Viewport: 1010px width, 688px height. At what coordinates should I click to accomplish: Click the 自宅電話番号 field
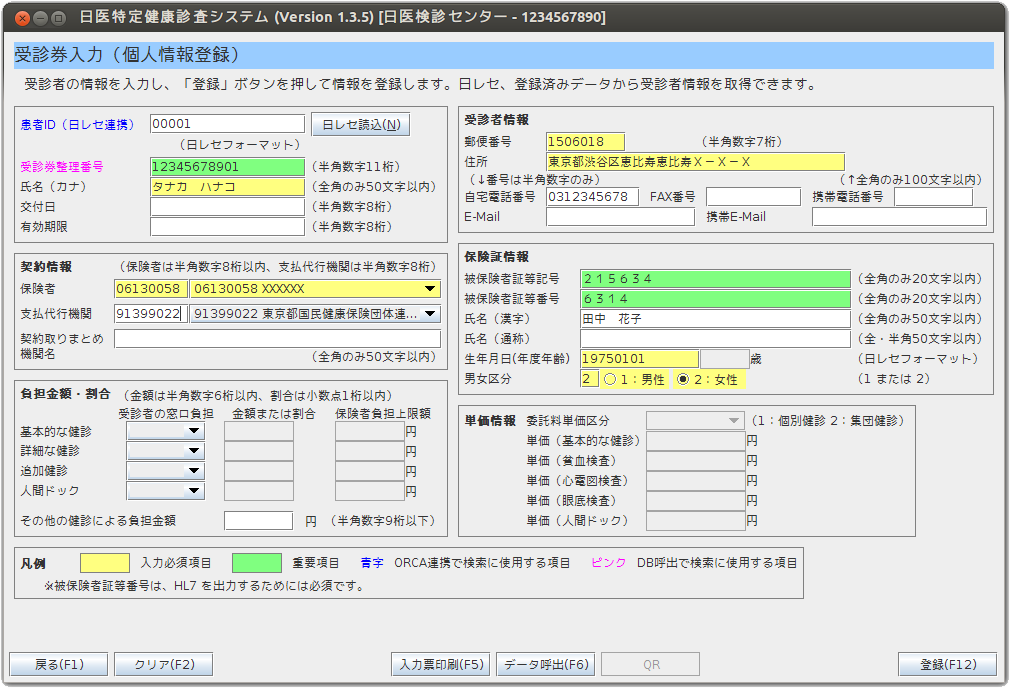pyautogui.click(x=593, y=196)
